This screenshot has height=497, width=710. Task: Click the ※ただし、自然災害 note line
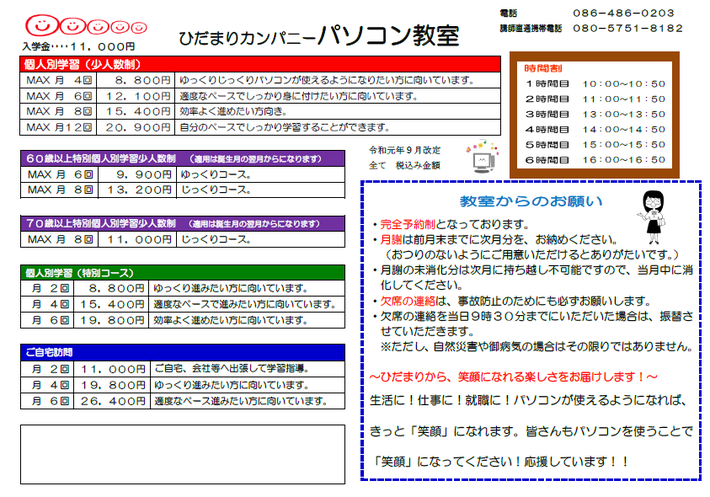[x=537, y=347]
